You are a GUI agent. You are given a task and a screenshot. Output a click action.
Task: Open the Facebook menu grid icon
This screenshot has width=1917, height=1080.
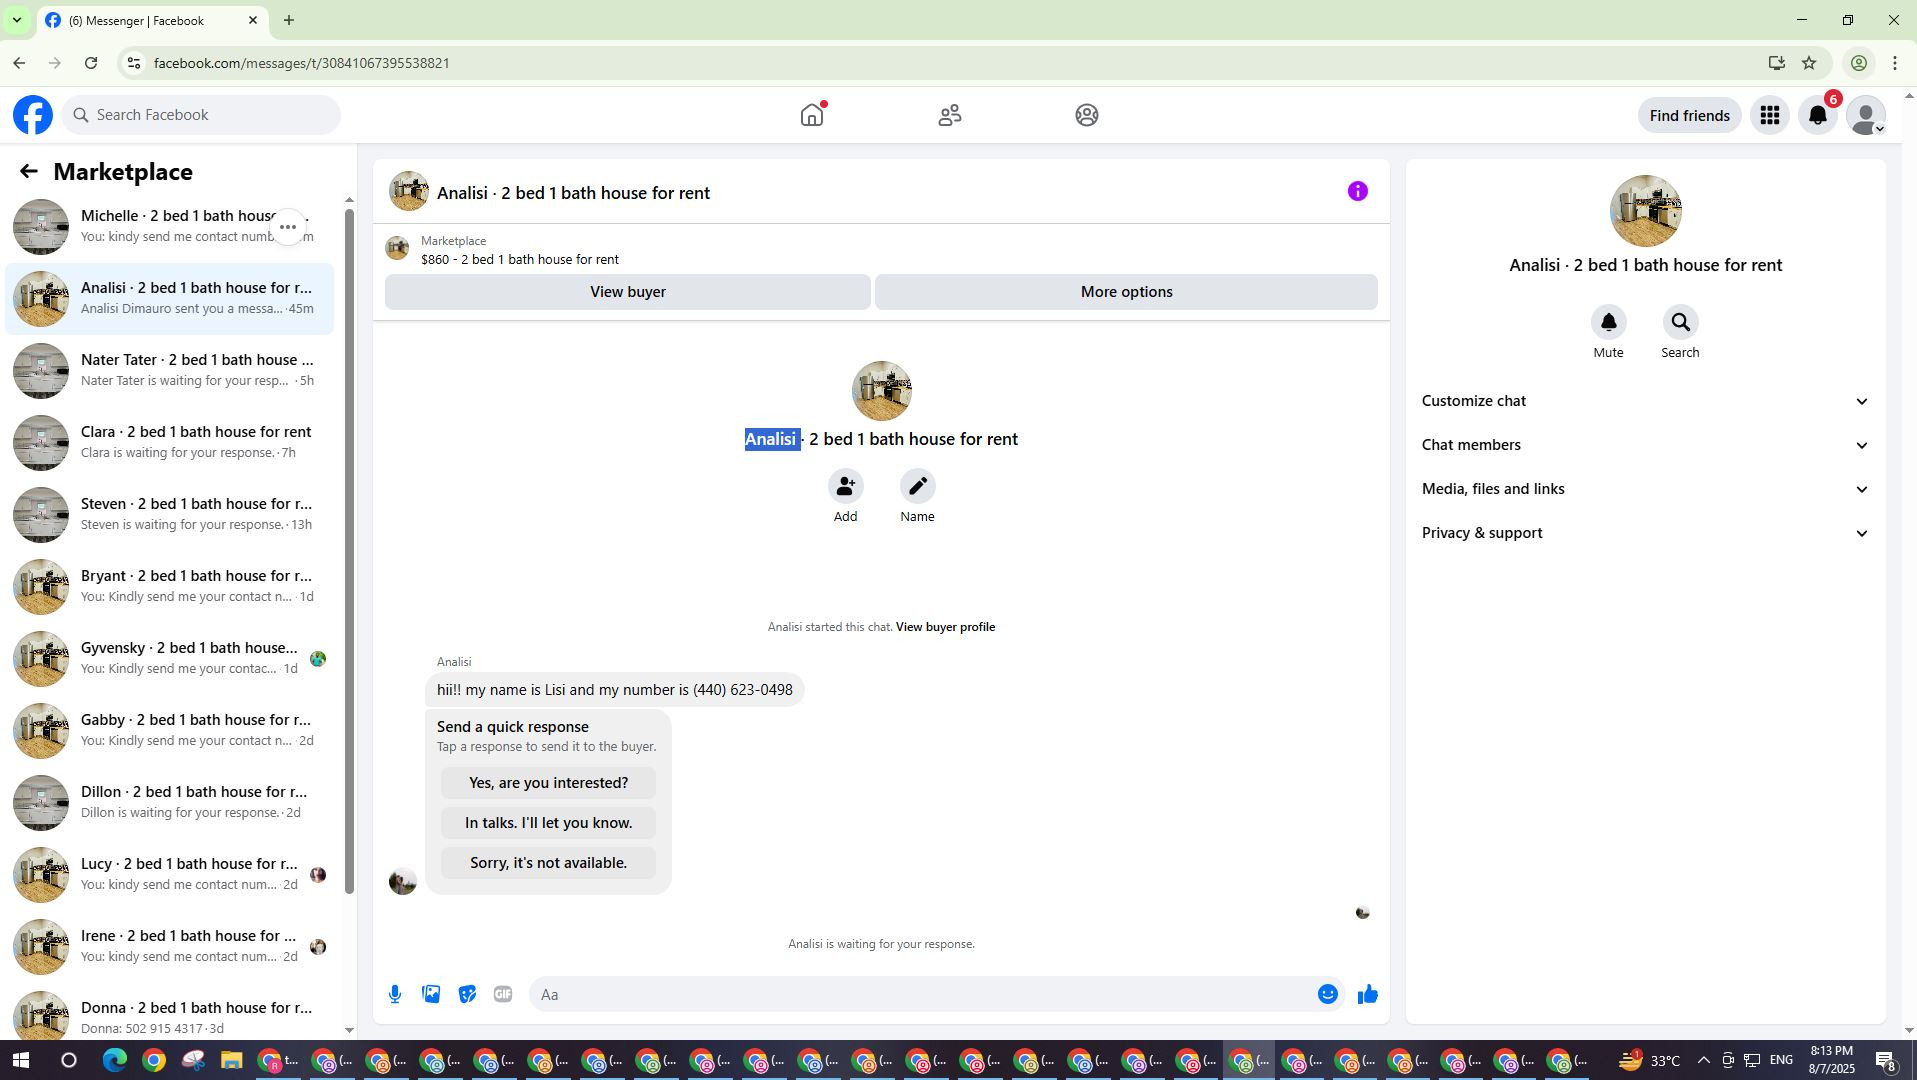click(x=1770, y=115)
